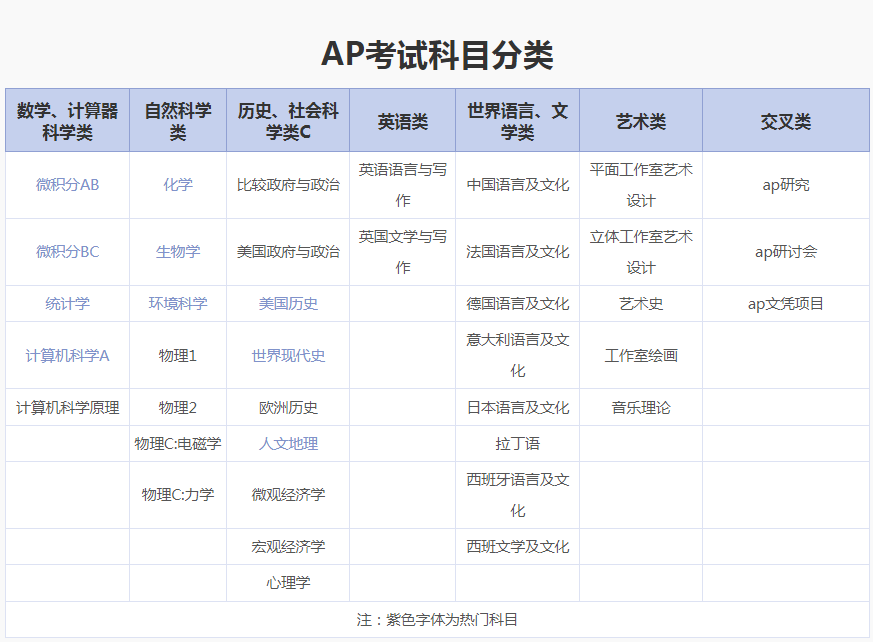Open the 美国历史 link
Viewport: 873px width, 642px height.
(x=288, y=303)
